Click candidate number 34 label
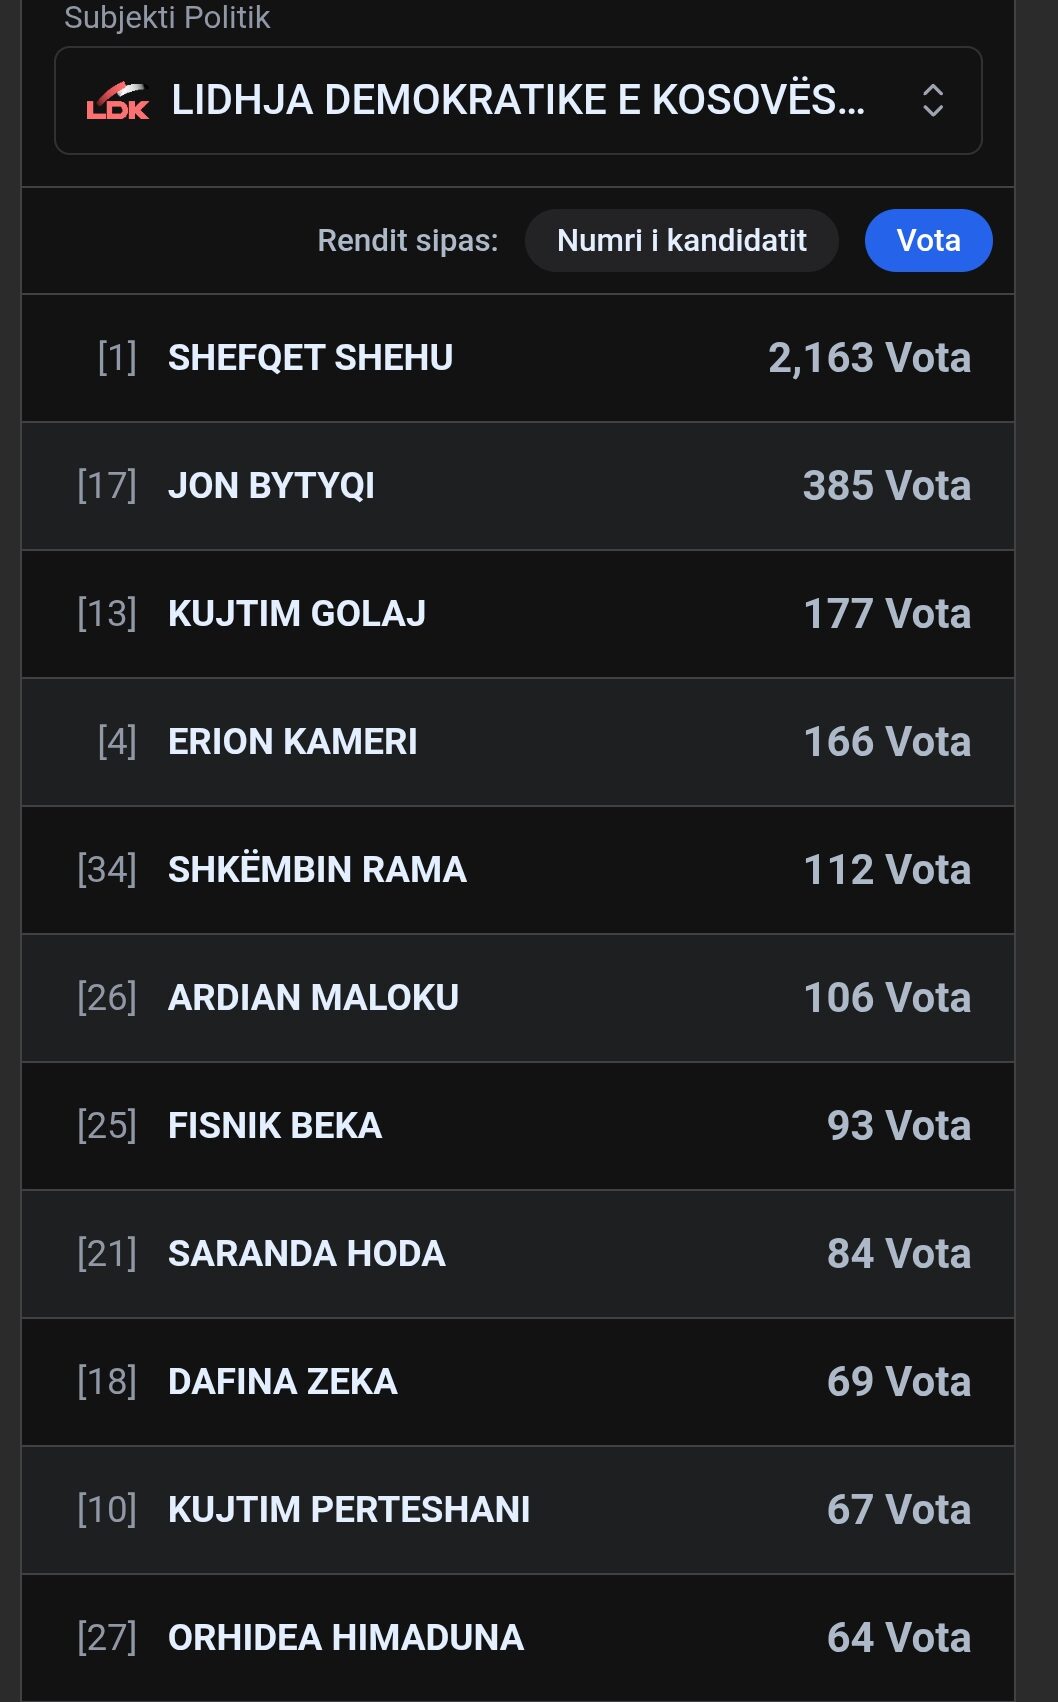 click(x=107, y=870)
